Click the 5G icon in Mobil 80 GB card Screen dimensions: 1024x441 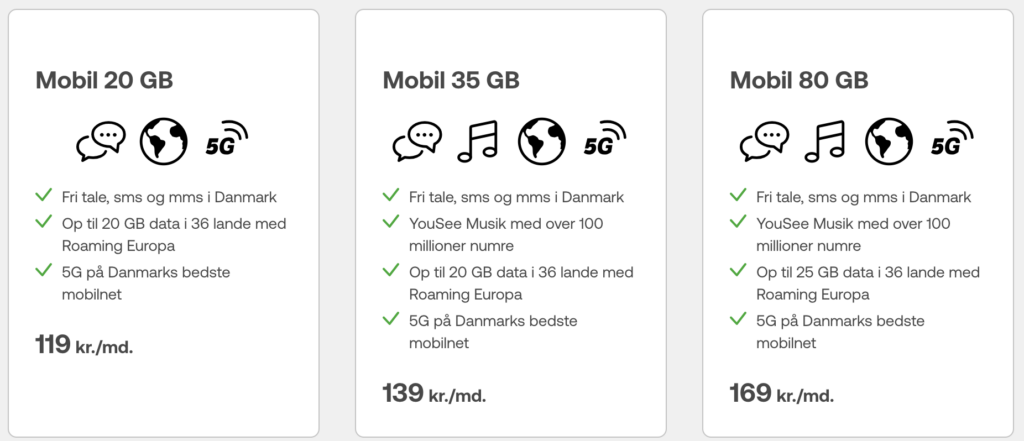[952, 139]
